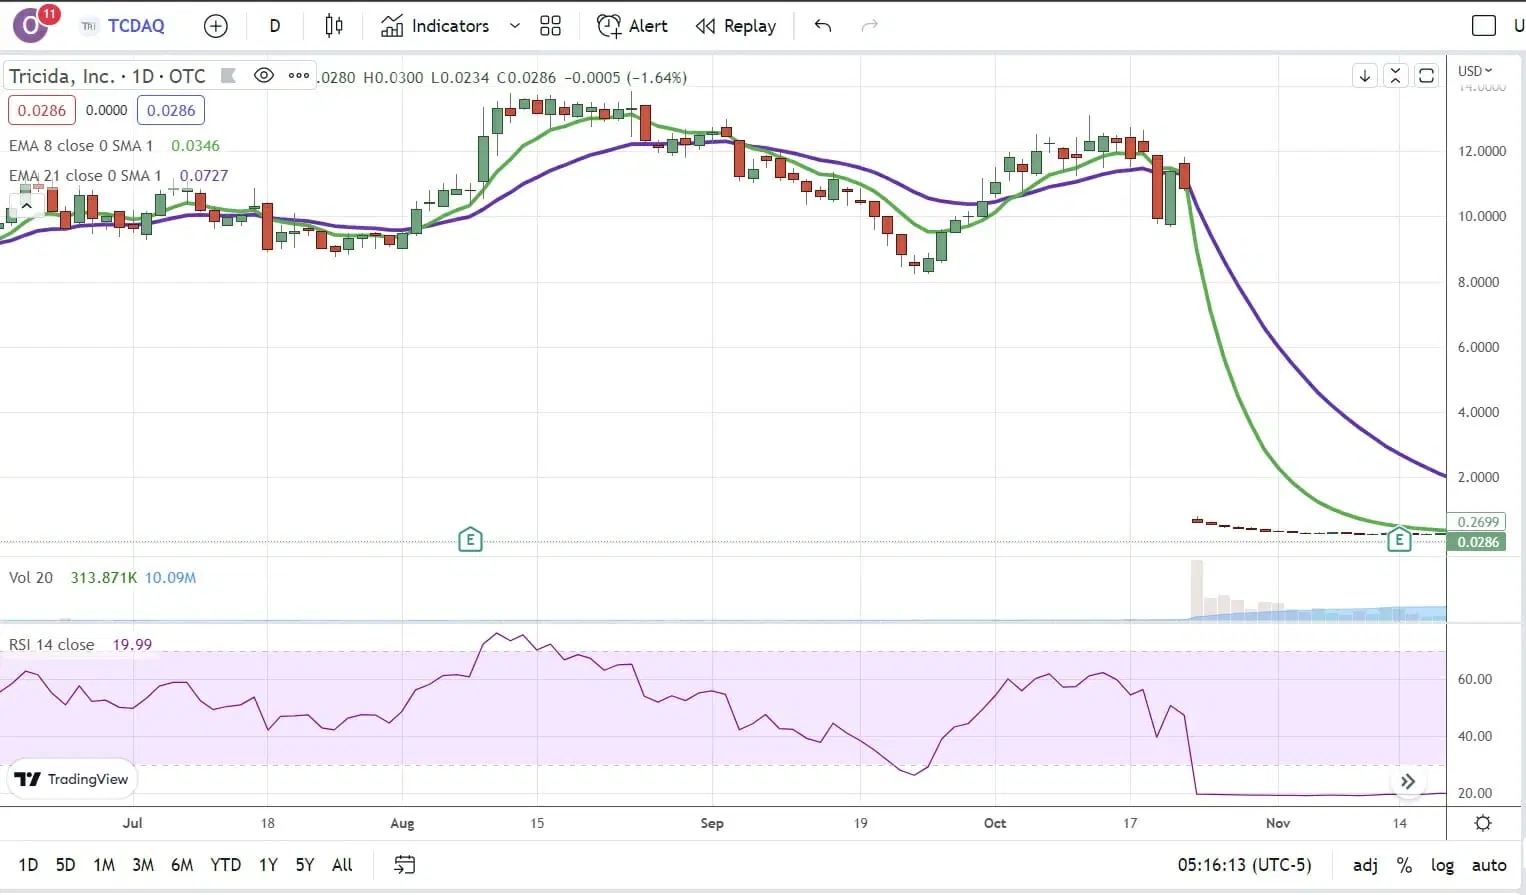
Task: Start Bar Replay mode
Action: 736,26
